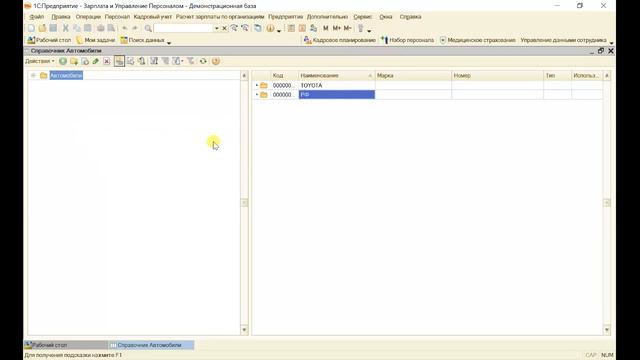Viewport: 640px width, 360px height.
Task: Click the Print preview icon
Action: coord(111,28)
